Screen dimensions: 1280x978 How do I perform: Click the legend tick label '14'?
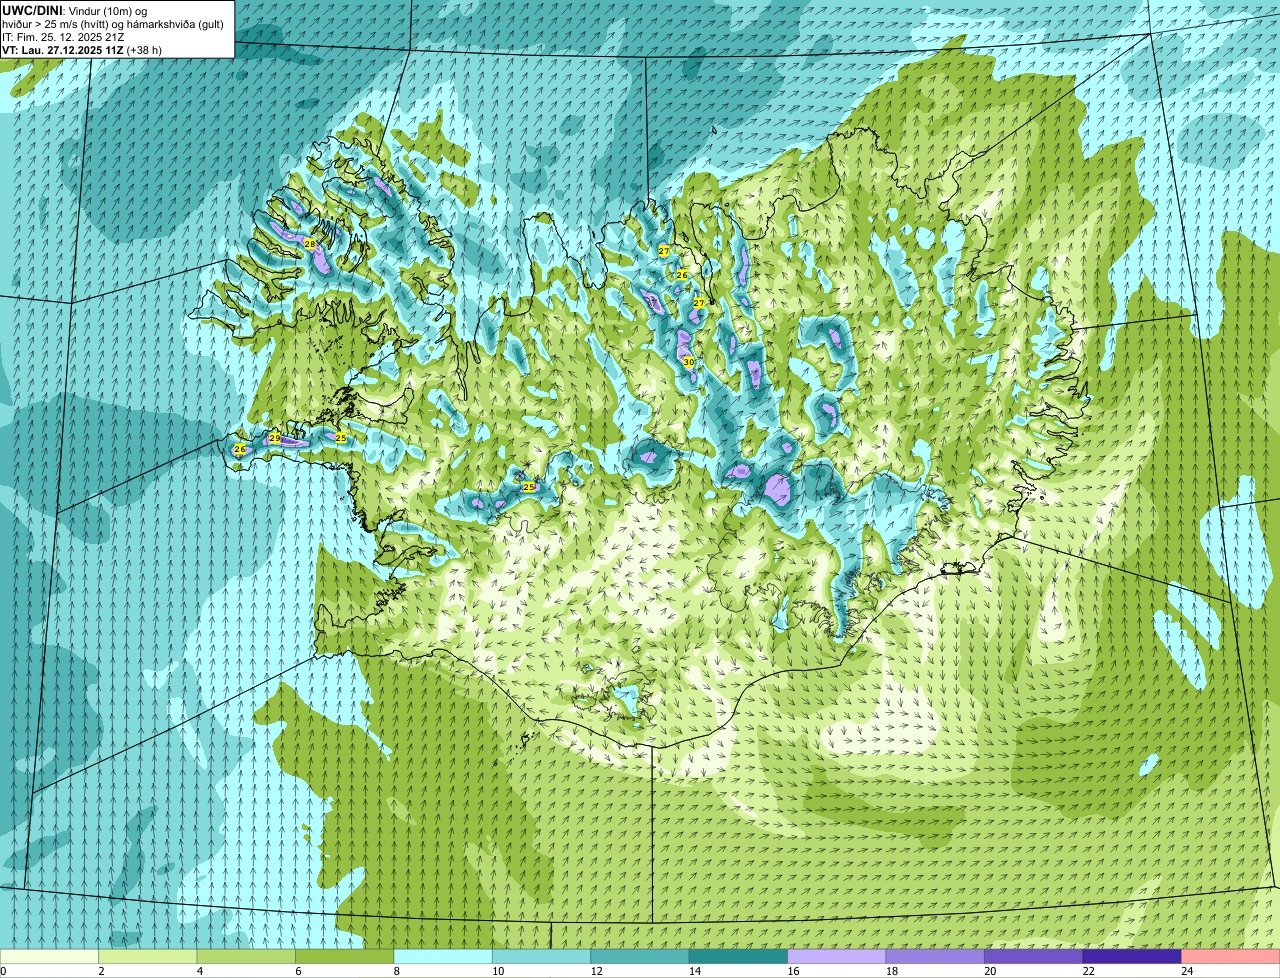pyautogui.click(x=694, y=971)
